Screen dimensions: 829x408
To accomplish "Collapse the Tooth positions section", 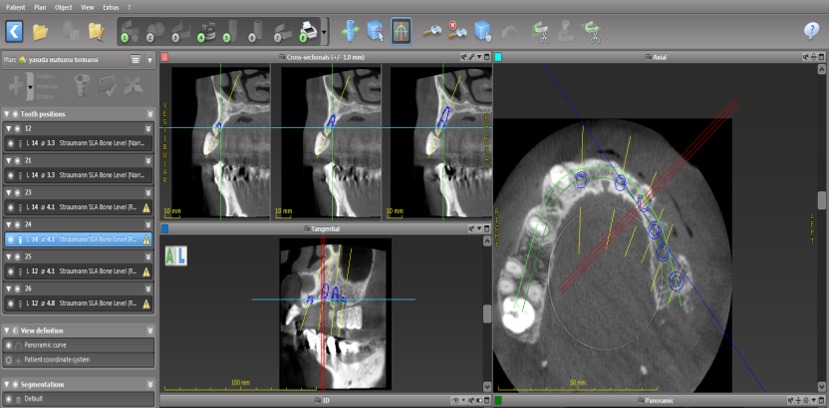I will coord(149,114).
